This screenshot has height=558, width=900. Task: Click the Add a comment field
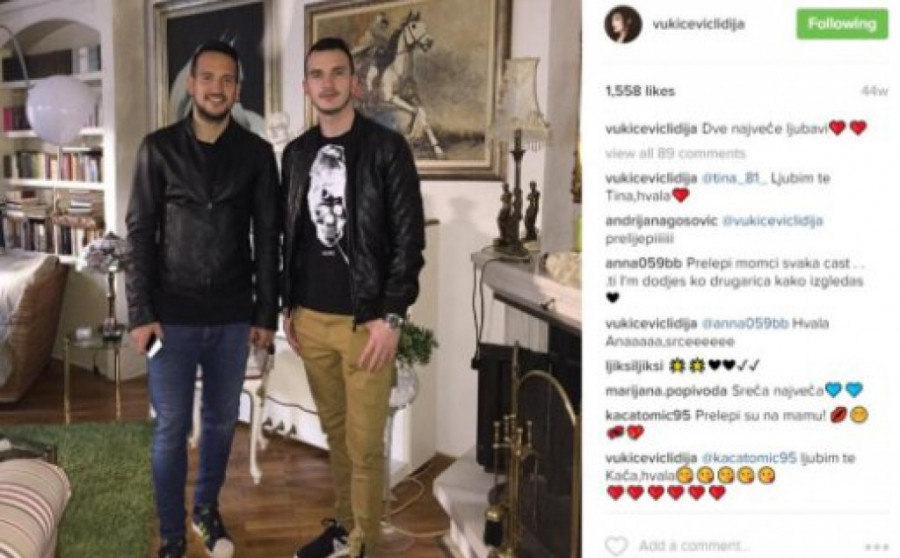tap(694, 545)
